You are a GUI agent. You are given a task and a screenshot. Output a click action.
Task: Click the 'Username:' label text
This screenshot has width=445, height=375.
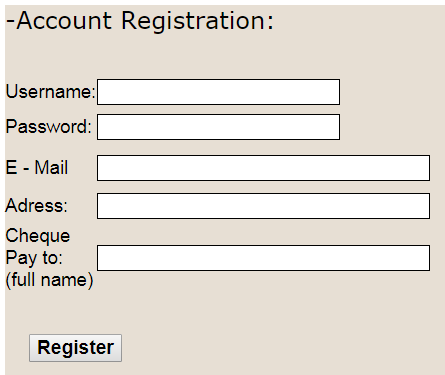(x=51, y=92)
